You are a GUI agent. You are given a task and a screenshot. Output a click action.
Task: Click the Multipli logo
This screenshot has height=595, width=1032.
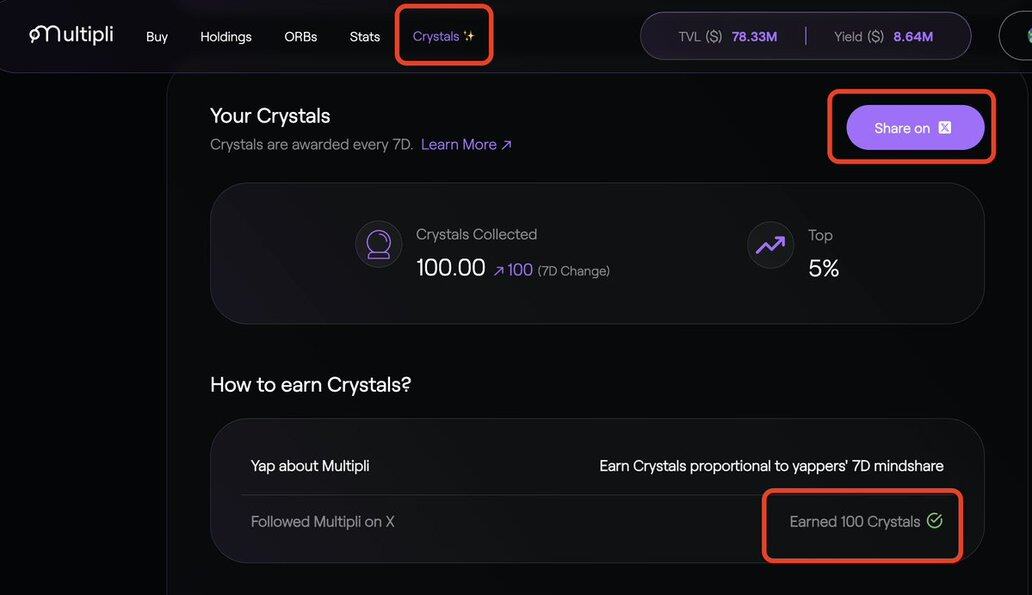click(71, 35)
